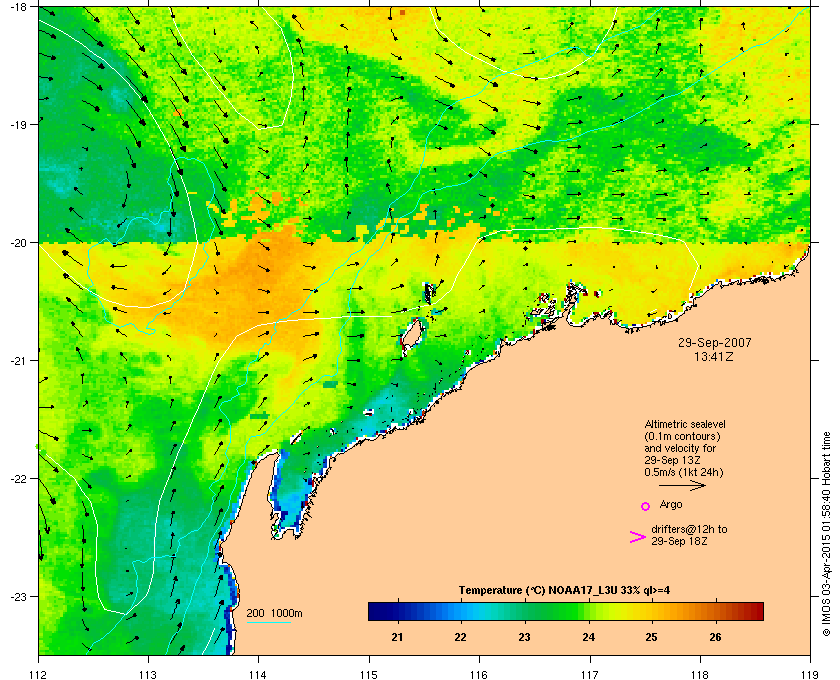
Task: Click the longitude axis label 118
Action: (x=700, y=674)
